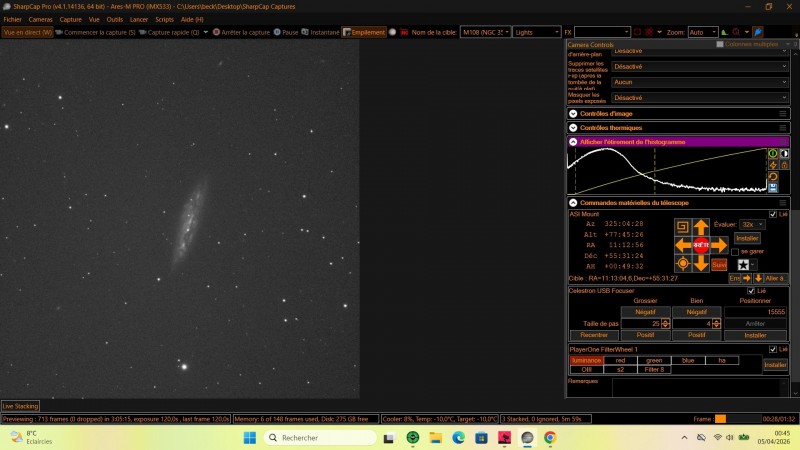Click the blue icon at toolbar far right

click(758, 32)
